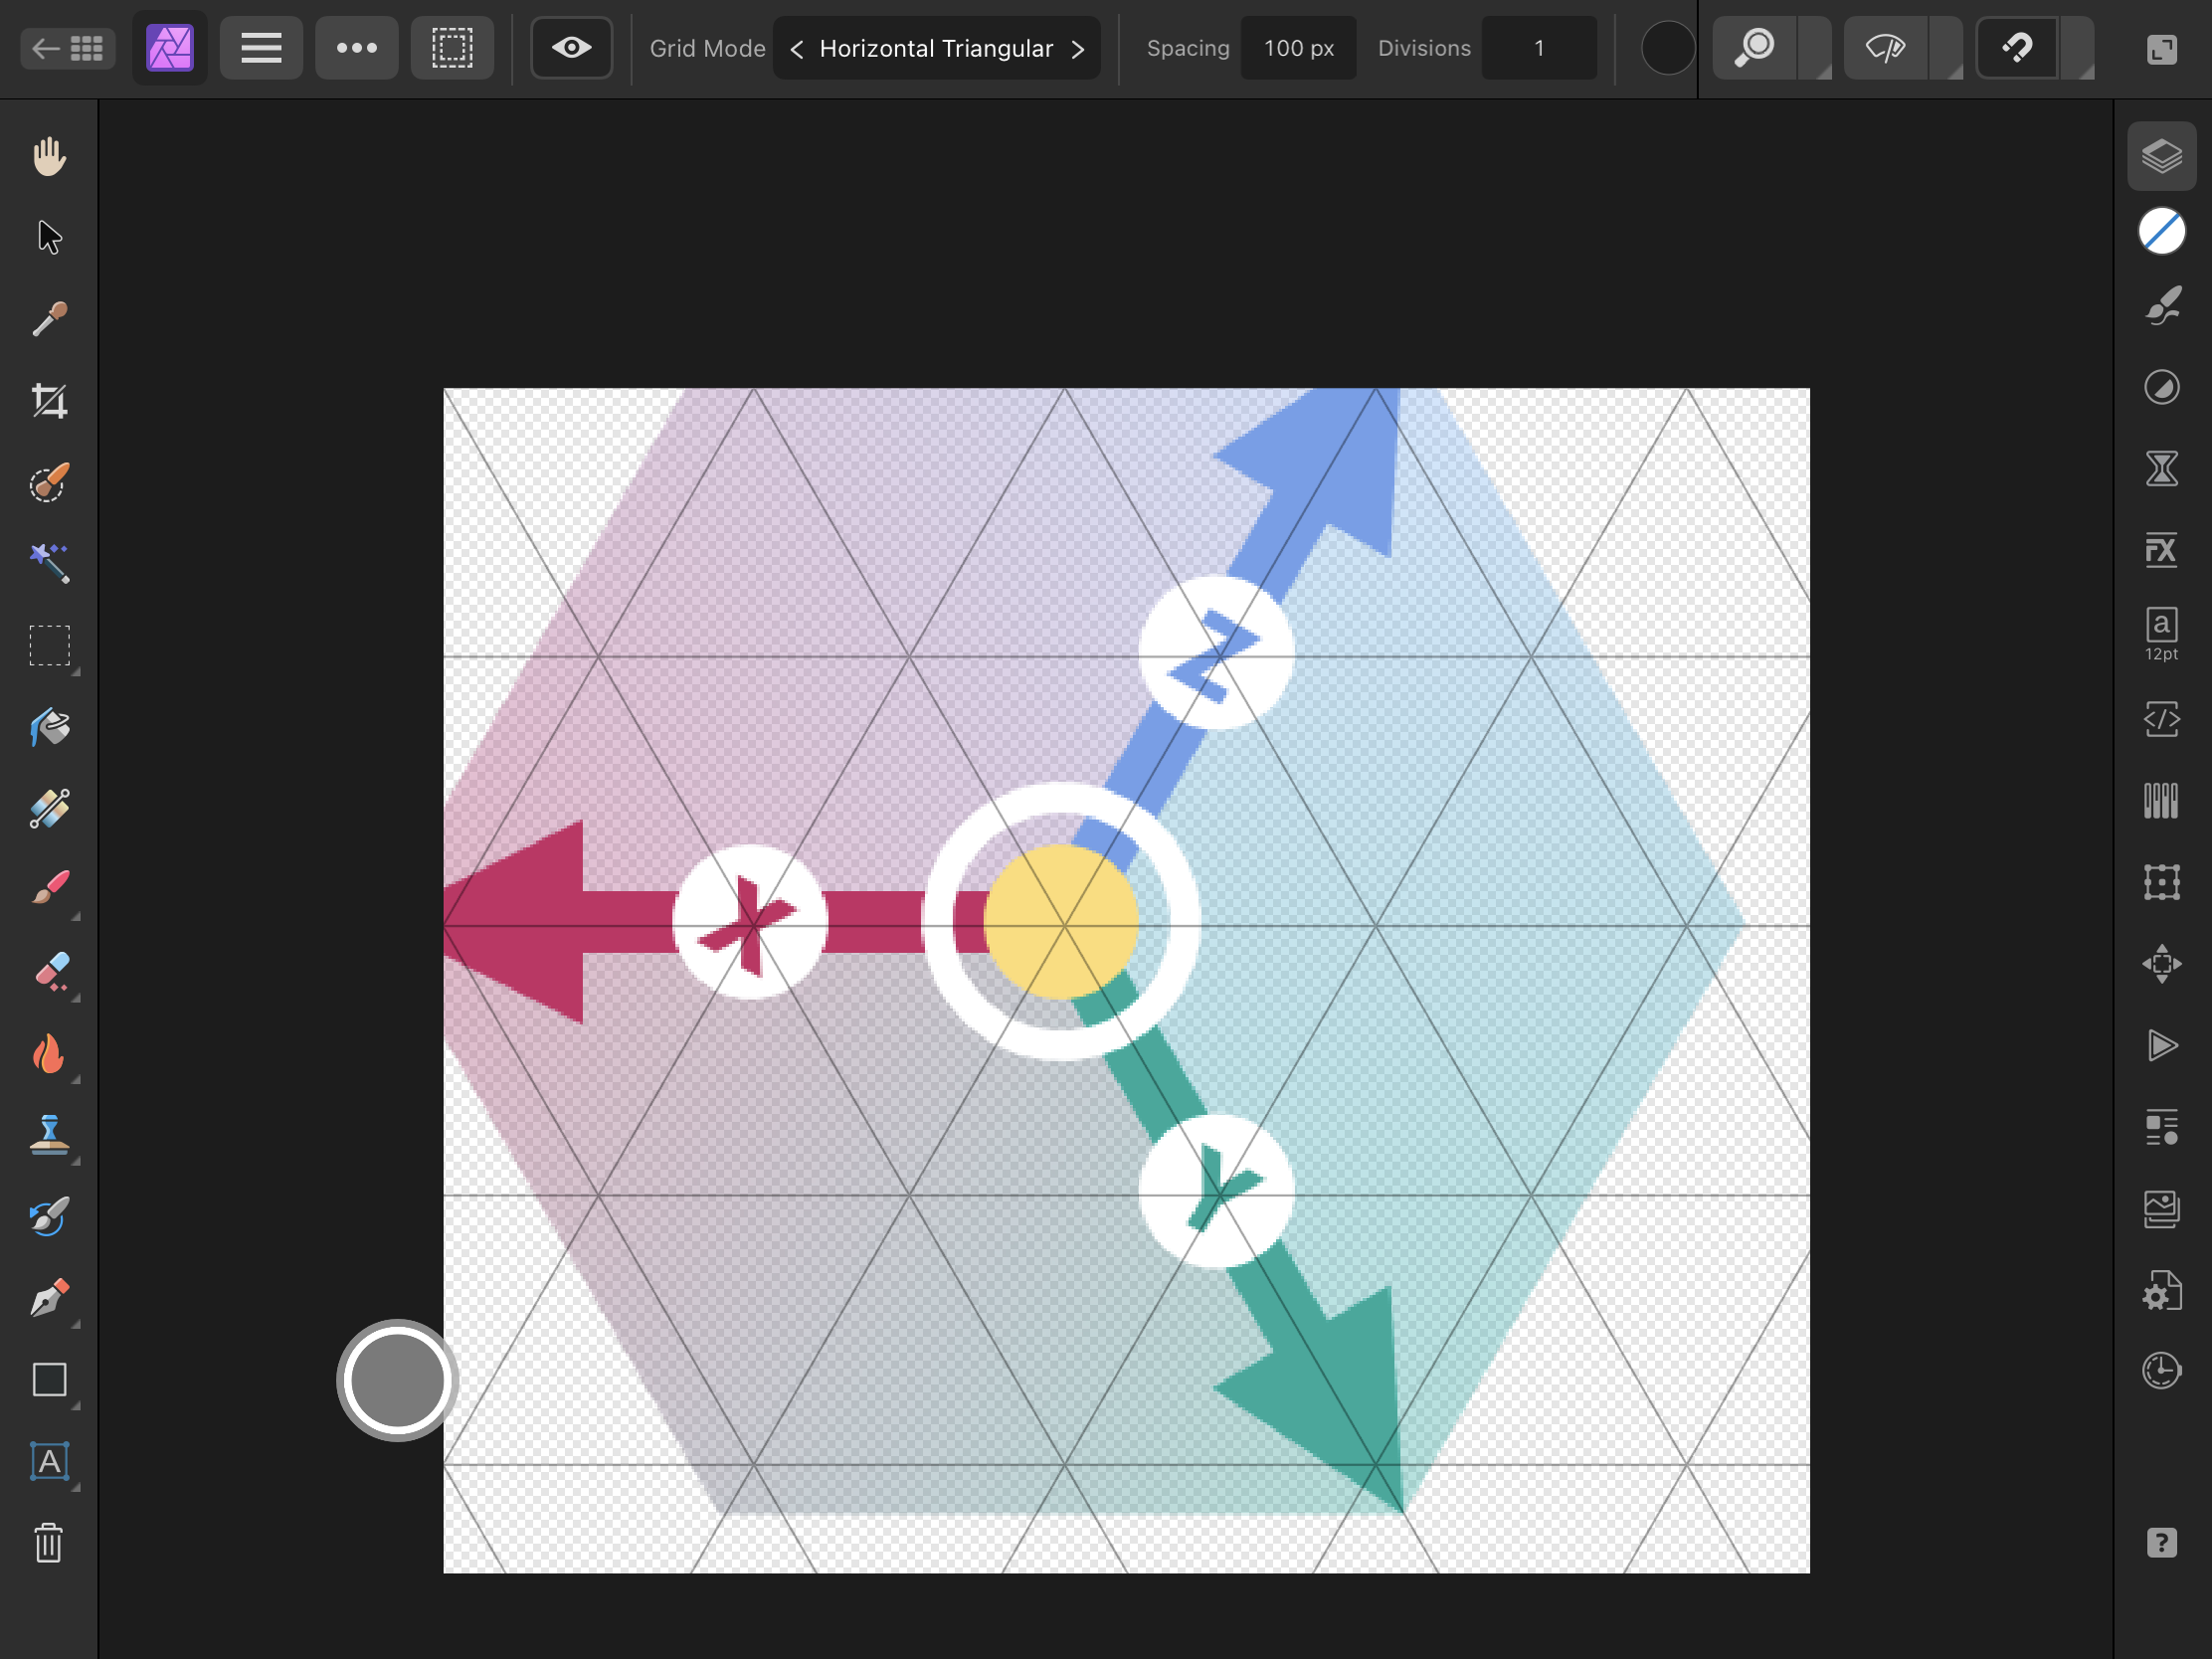The height and width of the screenshot is (1659, 2212).
Task: Activate the Crop tool
Action: tap(48, 400)
